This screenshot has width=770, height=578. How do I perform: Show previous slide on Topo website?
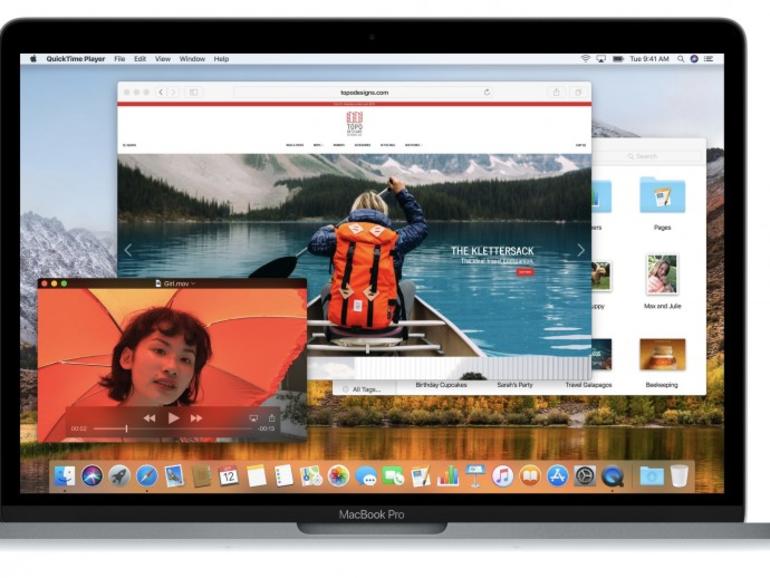[128, 250]
